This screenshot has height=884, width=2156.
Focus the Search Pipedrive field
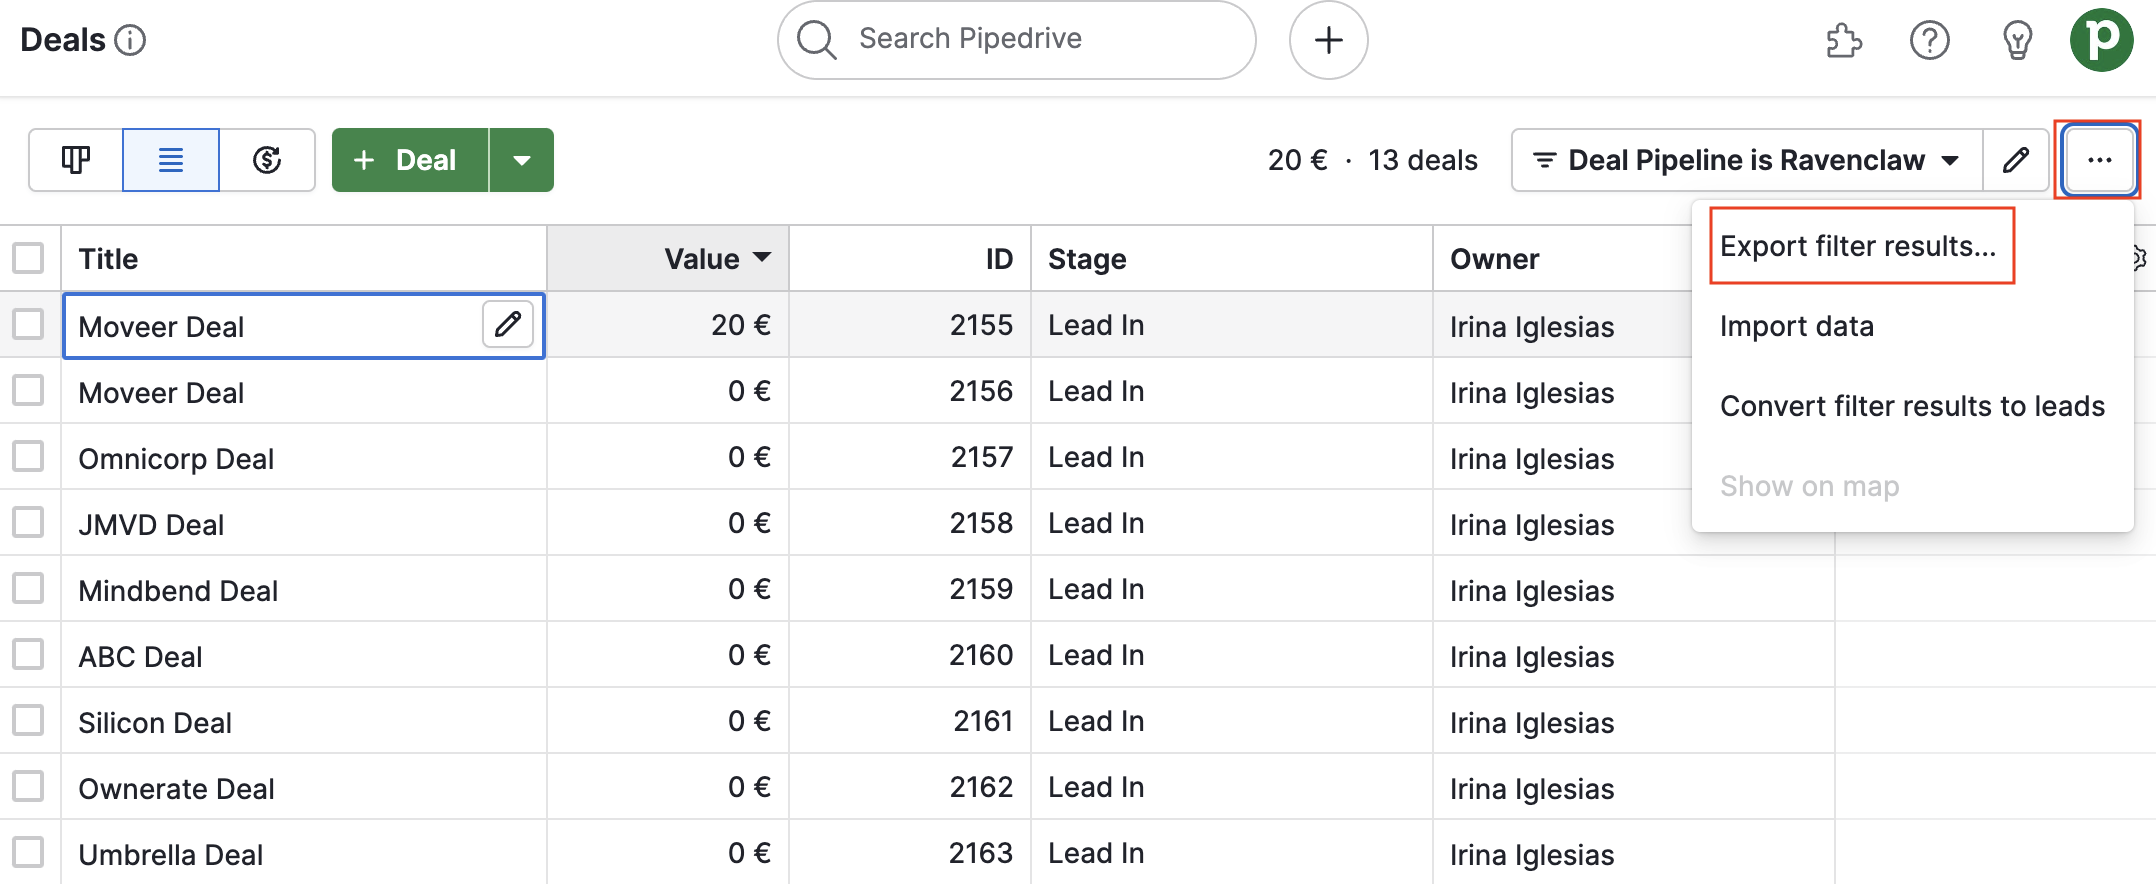(x=1016, y=40)
